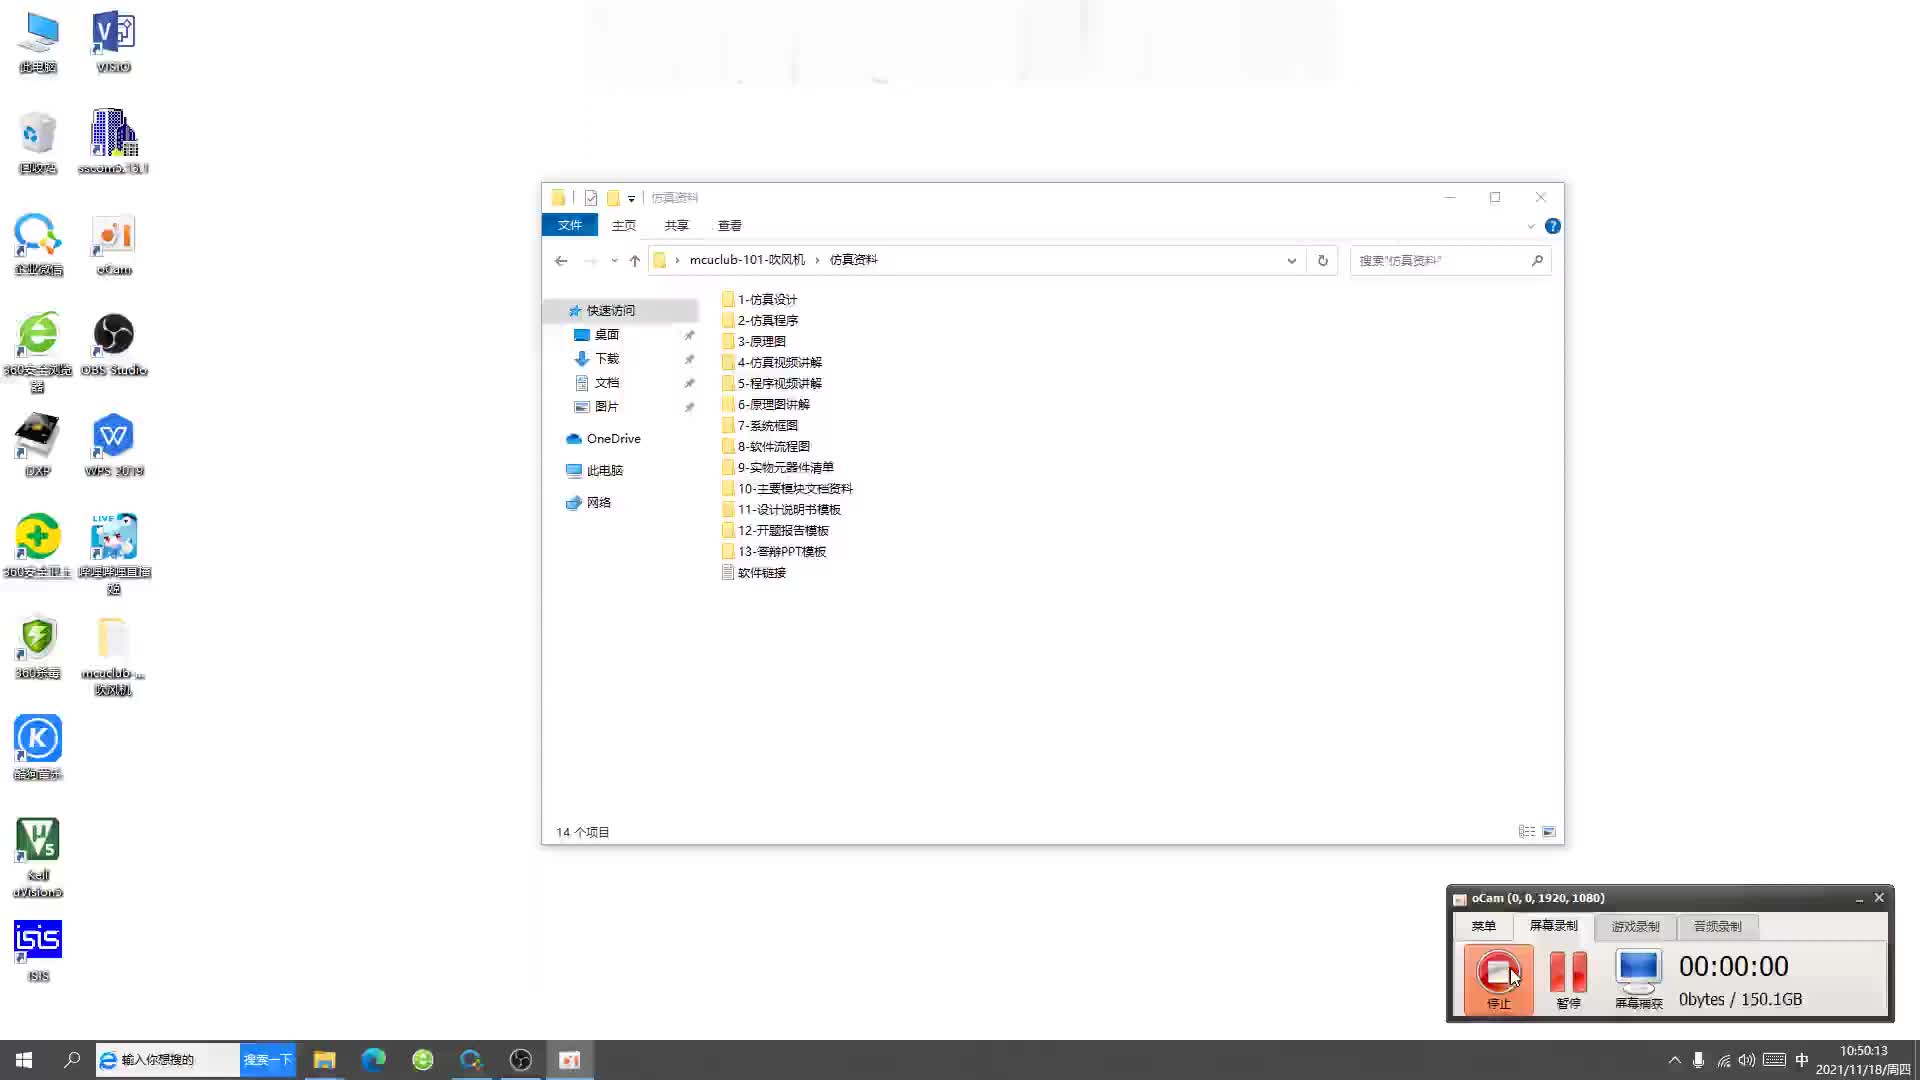Image resolution: width=1920 pixels, height=1080 pixels.
Task: Switch to details view layout icon
Action: pos(1526,832)
